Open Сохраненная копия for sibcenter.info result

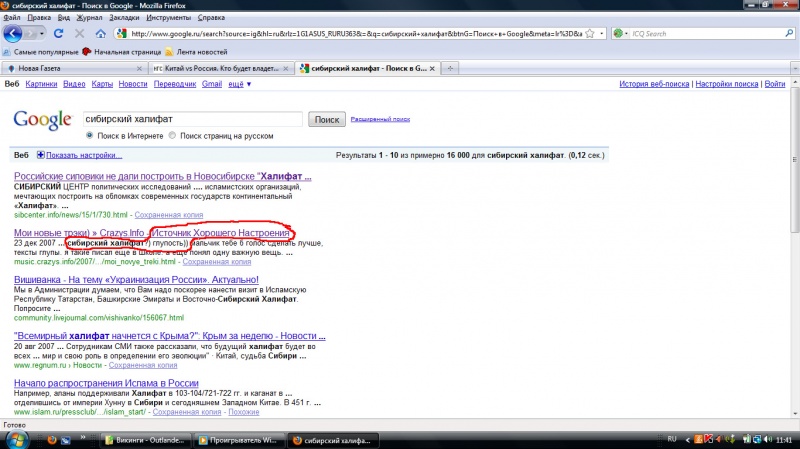169,215
